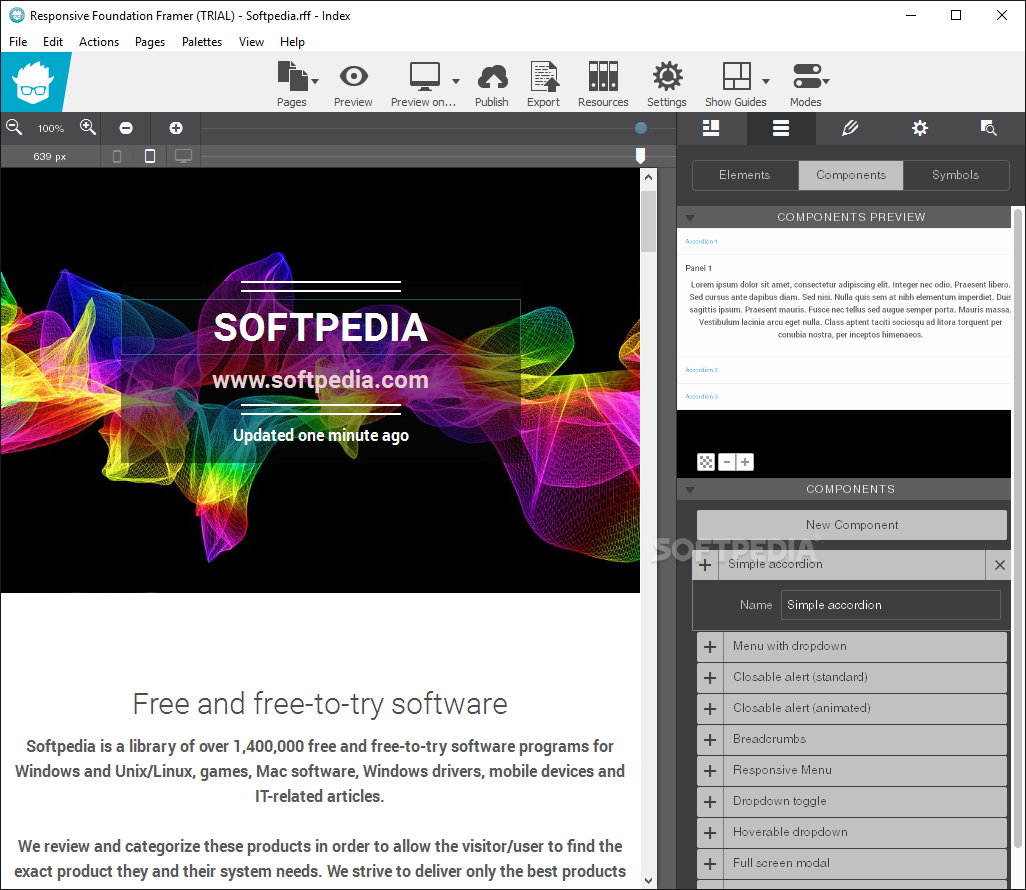This screenshot has width=1026, height=890.
Task: Click the Modes switch icon
Action: (x=807, y=77)
